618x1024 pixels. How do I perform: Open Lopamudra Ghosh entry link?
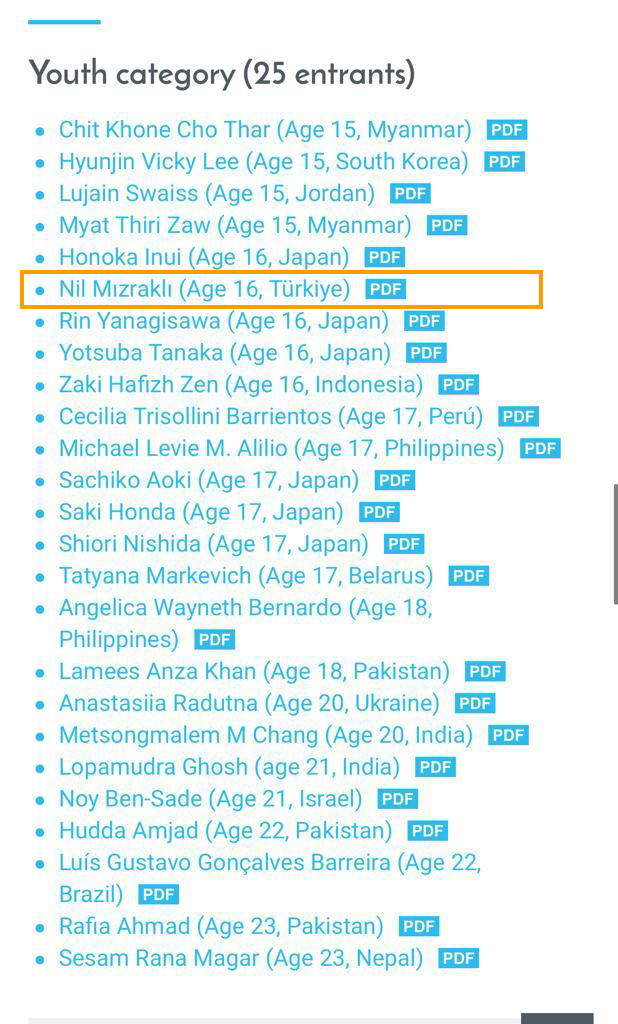(x=229, y=768)
